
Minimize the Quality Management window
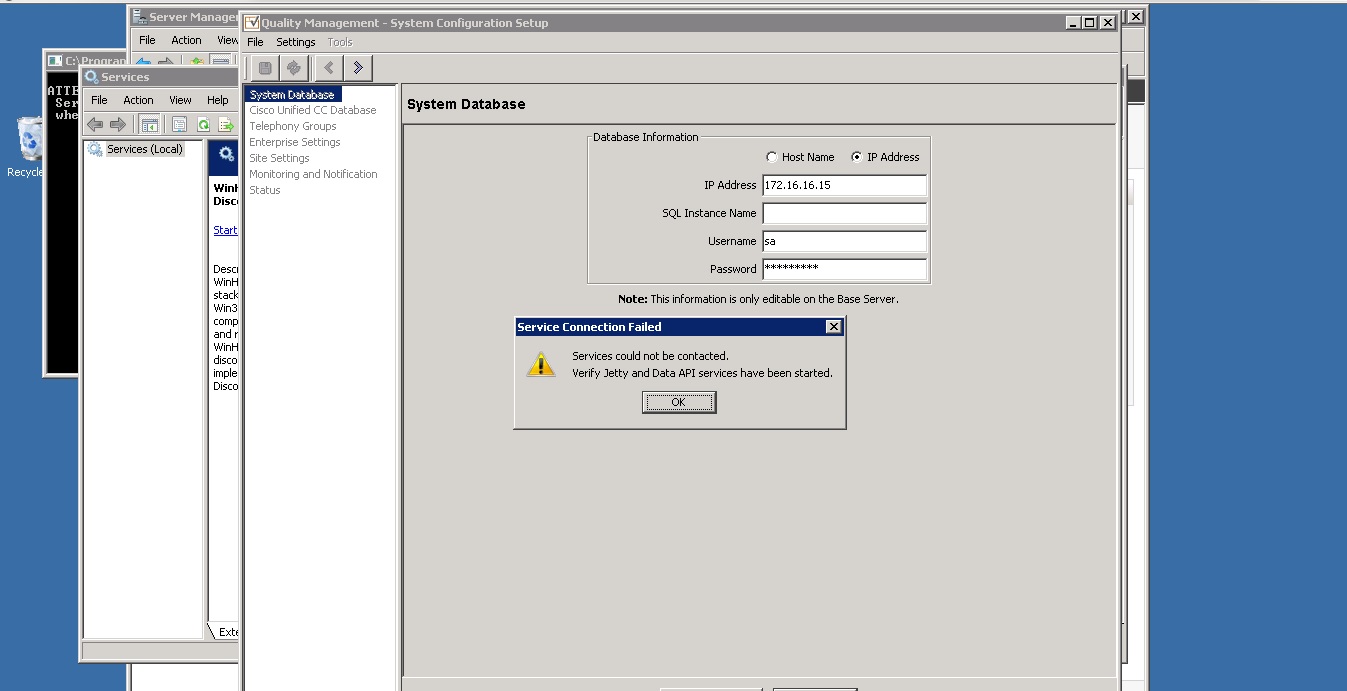pyautogui.click(x=1073, y=22)
